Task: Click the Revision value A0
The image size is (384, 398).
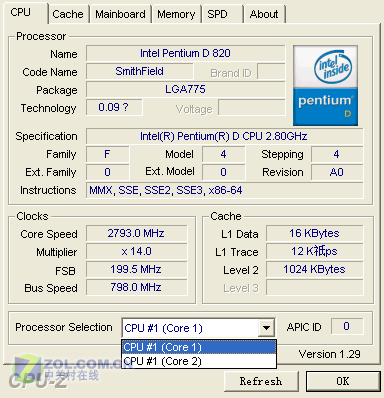Action: click(x=337, y=172)
